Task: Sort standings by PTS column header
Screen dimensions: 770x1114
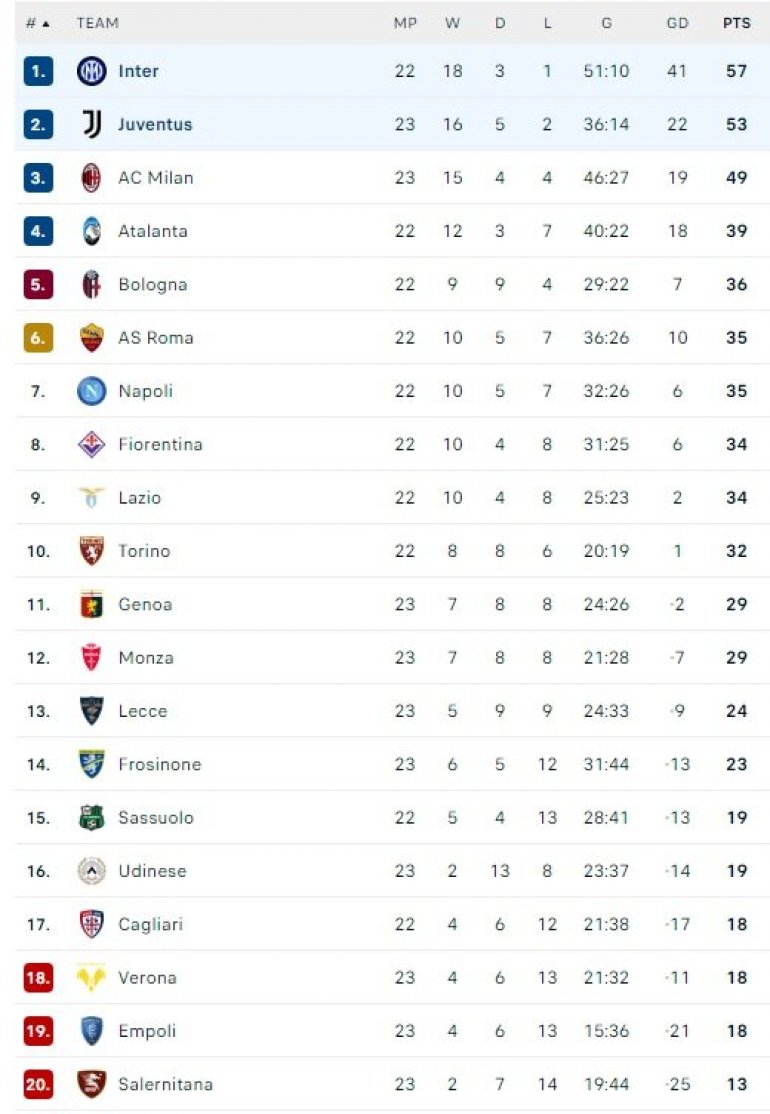Action: tap(737, 23)
